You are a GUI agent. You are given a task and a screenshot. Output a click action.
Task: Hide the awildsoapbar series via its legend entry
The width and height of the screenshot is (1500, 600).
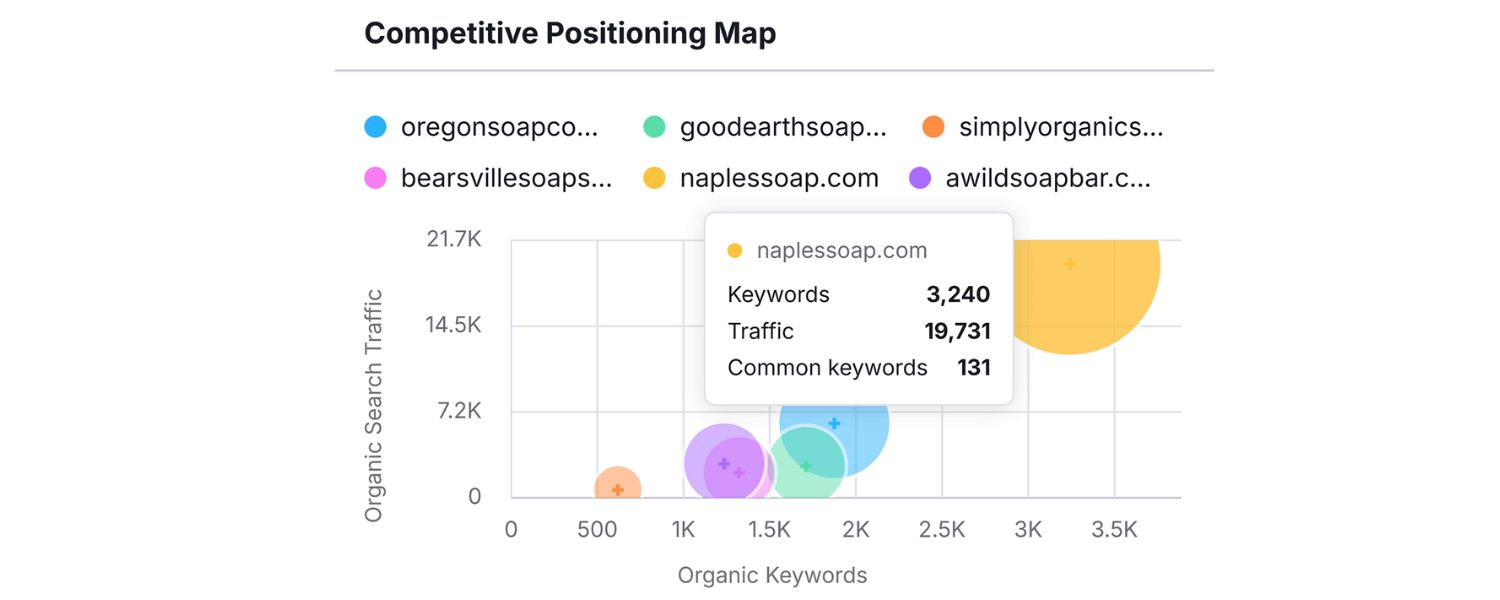tap(1046, 177)
